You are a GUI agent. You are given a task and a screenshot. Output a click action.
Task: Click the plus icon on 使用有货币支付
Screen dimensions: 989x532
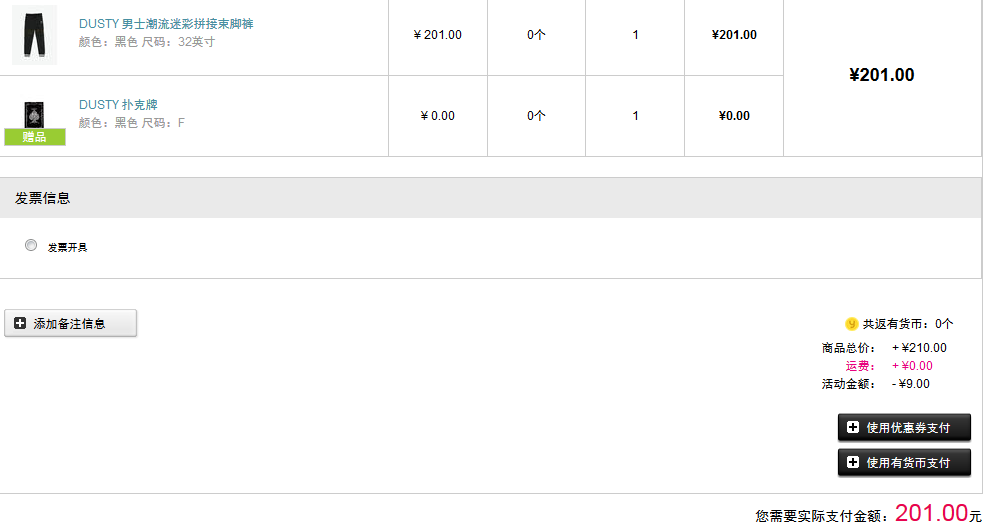[853, 462]
